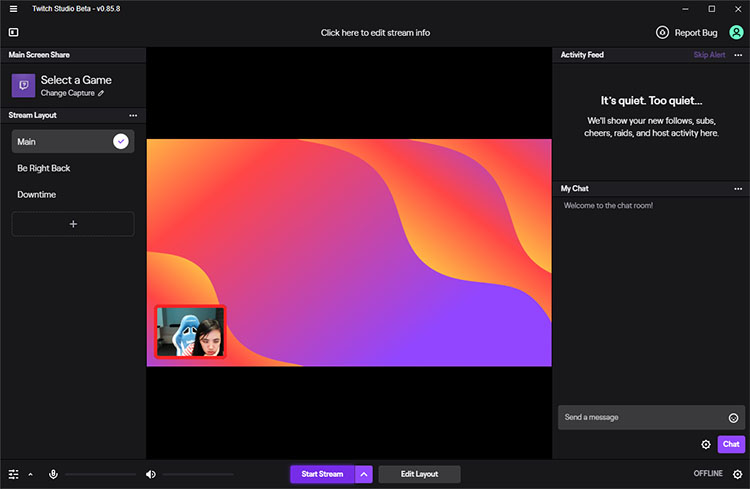Click Report Bug text link
This screenshot has width=750, height=489.
pos(696,33)
